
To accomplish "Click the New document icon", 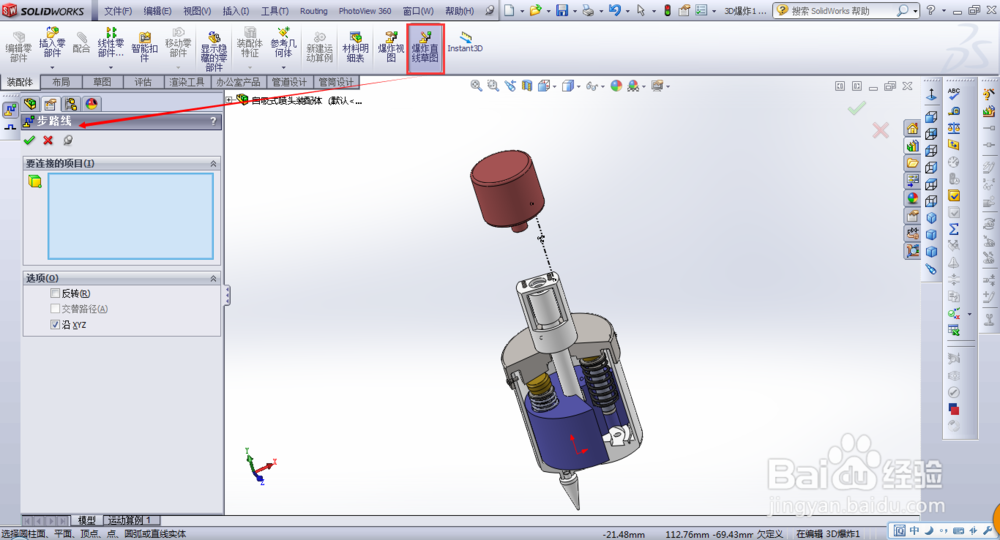I will (x=509, y=10).
